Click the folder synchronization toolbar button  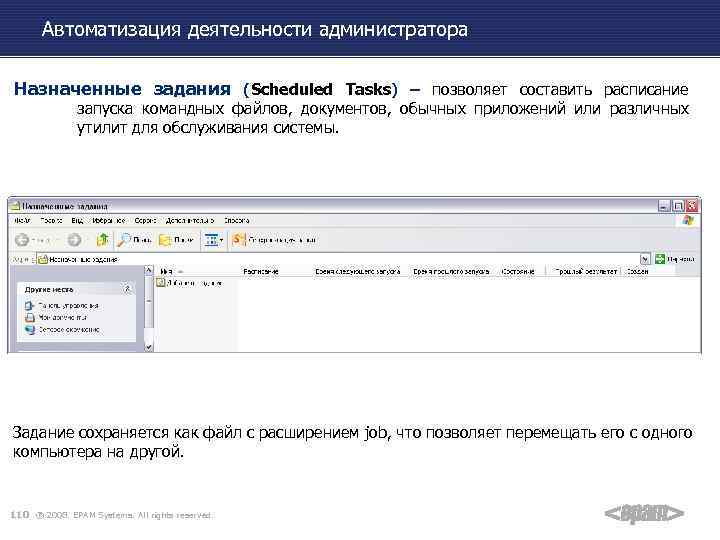click(x=274, y=240)
